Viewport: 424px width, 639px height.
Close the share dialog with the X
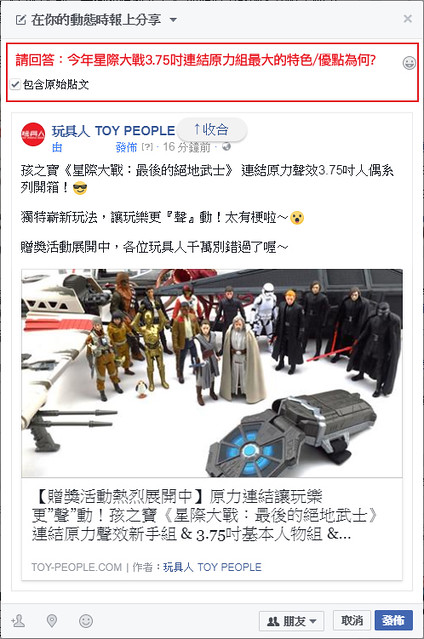click(x=407, y=19)
